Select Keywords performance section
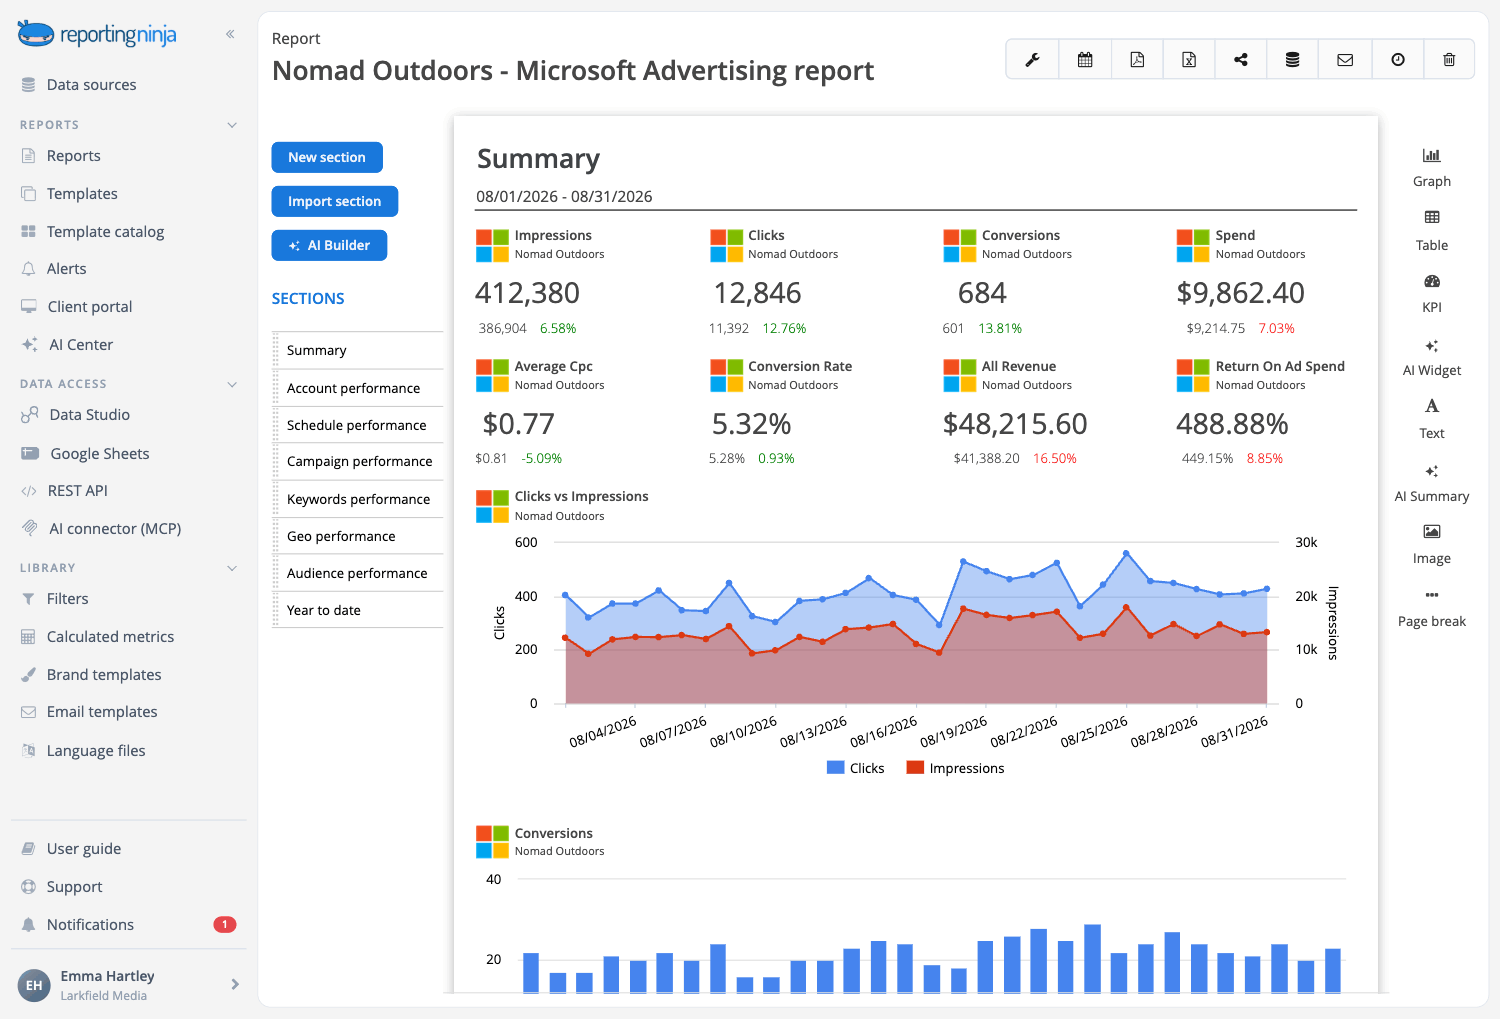This screenshot has width=1500, height=1019. [x=358, y=499]
